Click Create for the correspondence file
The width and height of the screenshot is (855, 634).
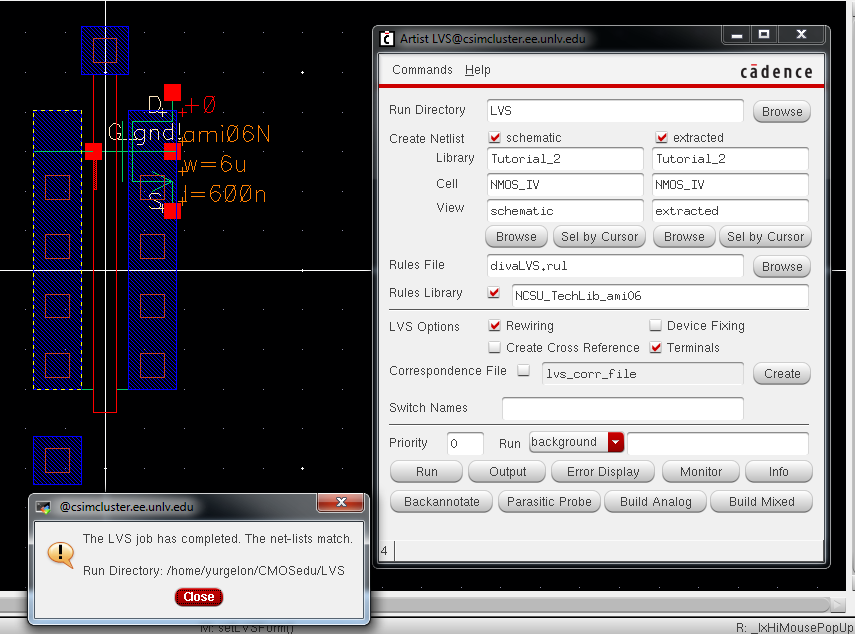[782, 373]
